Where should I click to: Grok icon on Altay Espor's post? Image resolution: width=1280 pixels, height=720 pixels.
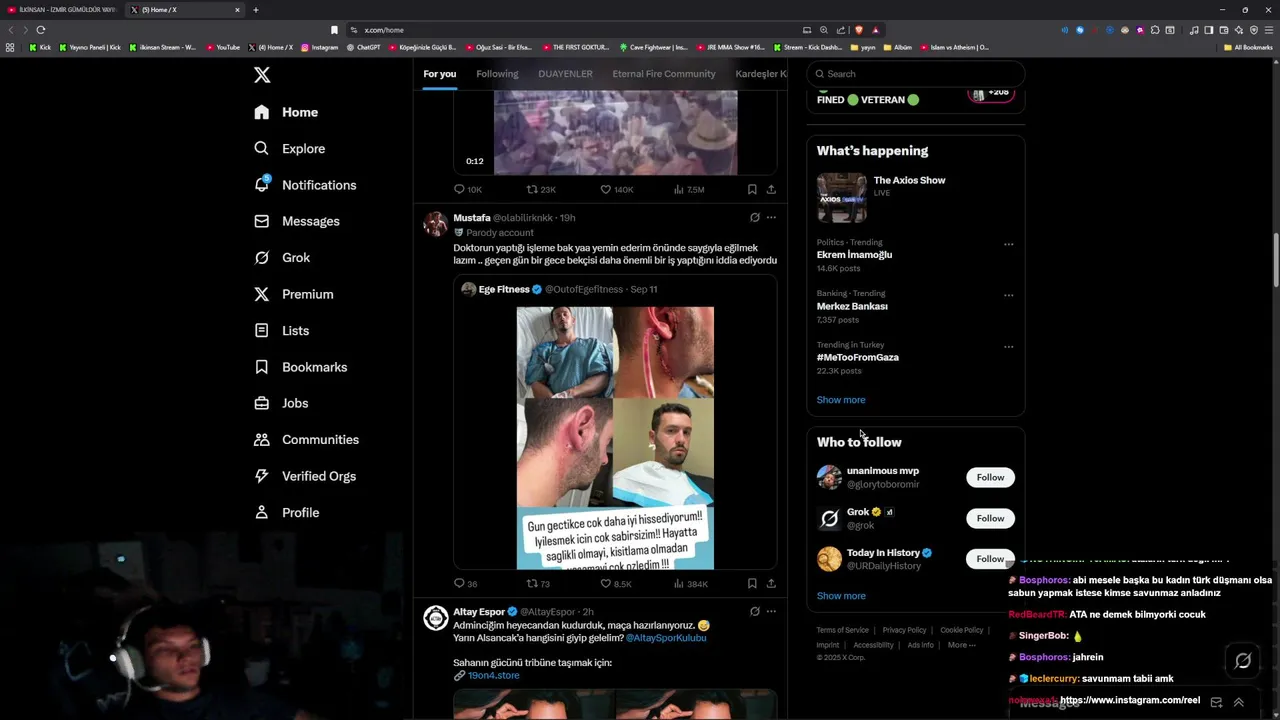754,611
